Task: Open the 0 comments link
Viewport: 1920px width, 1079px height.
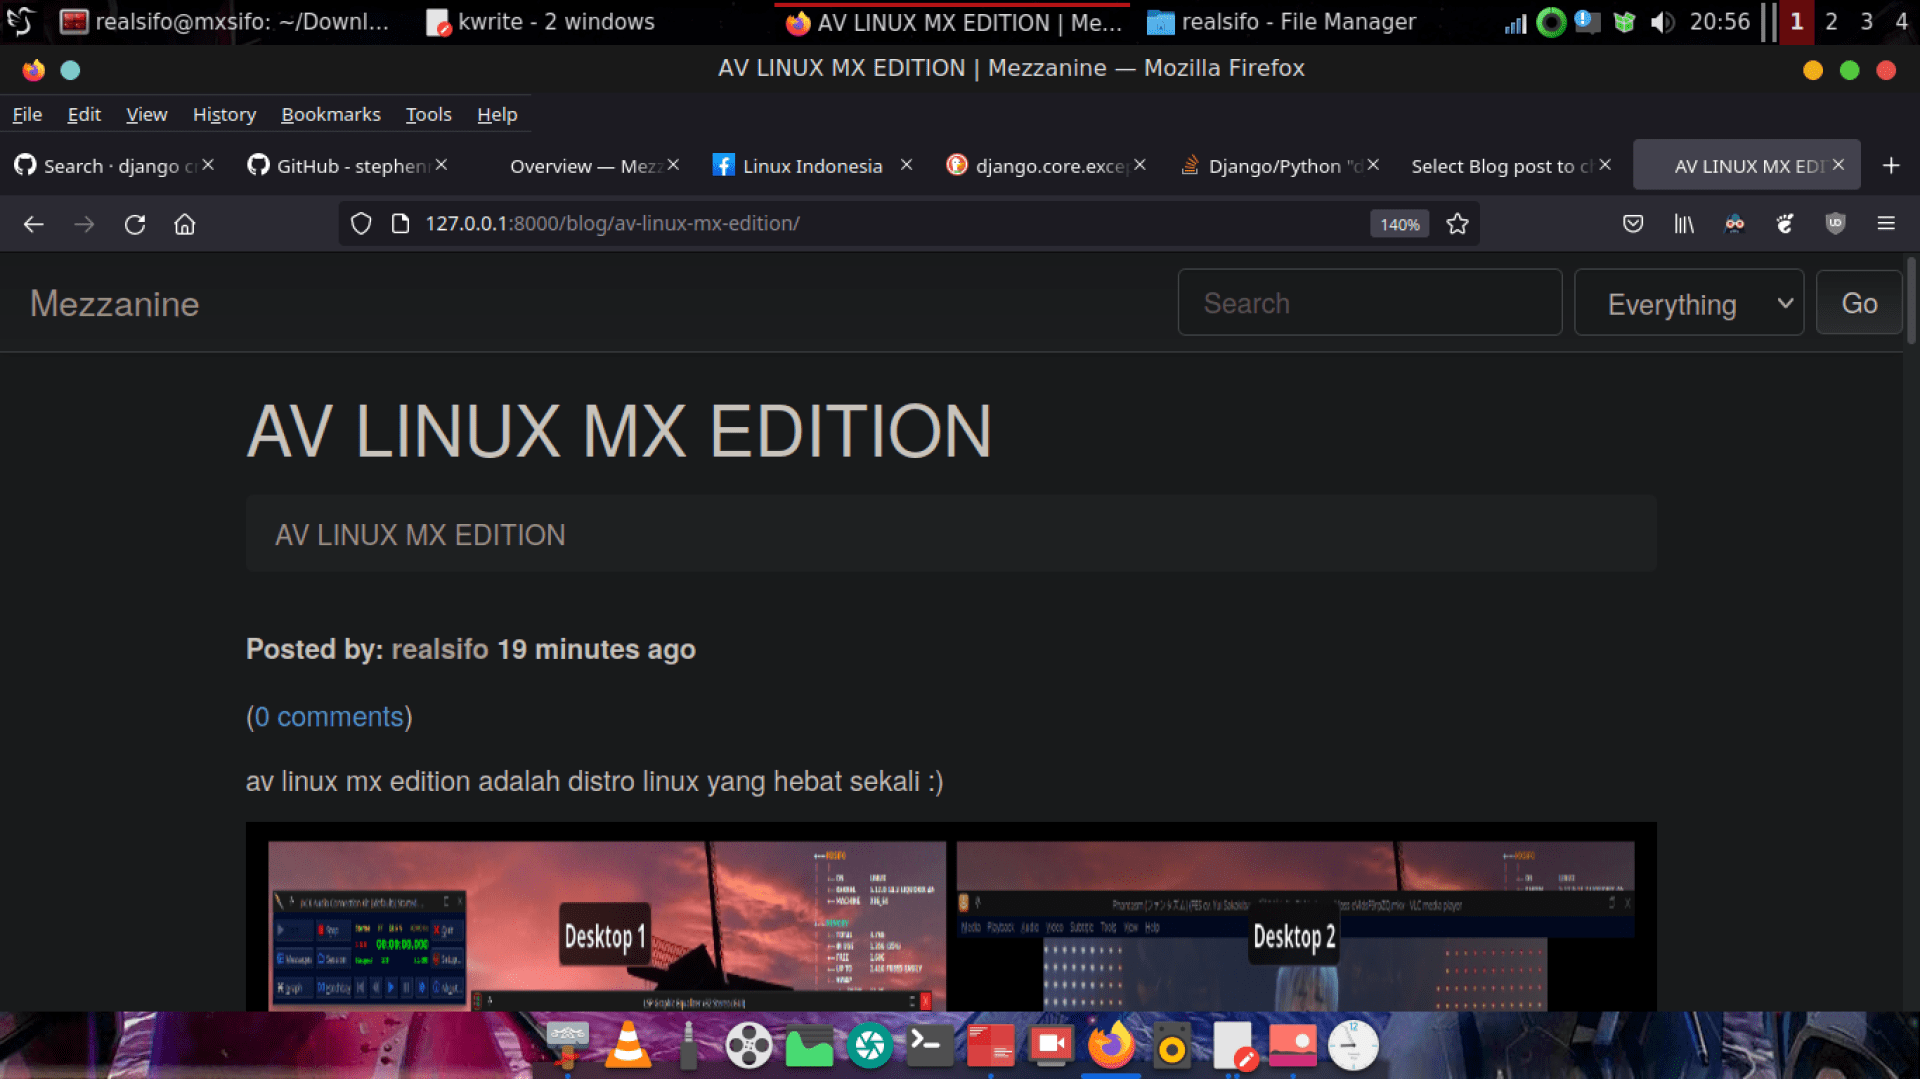Action: [x=329, y=717]
